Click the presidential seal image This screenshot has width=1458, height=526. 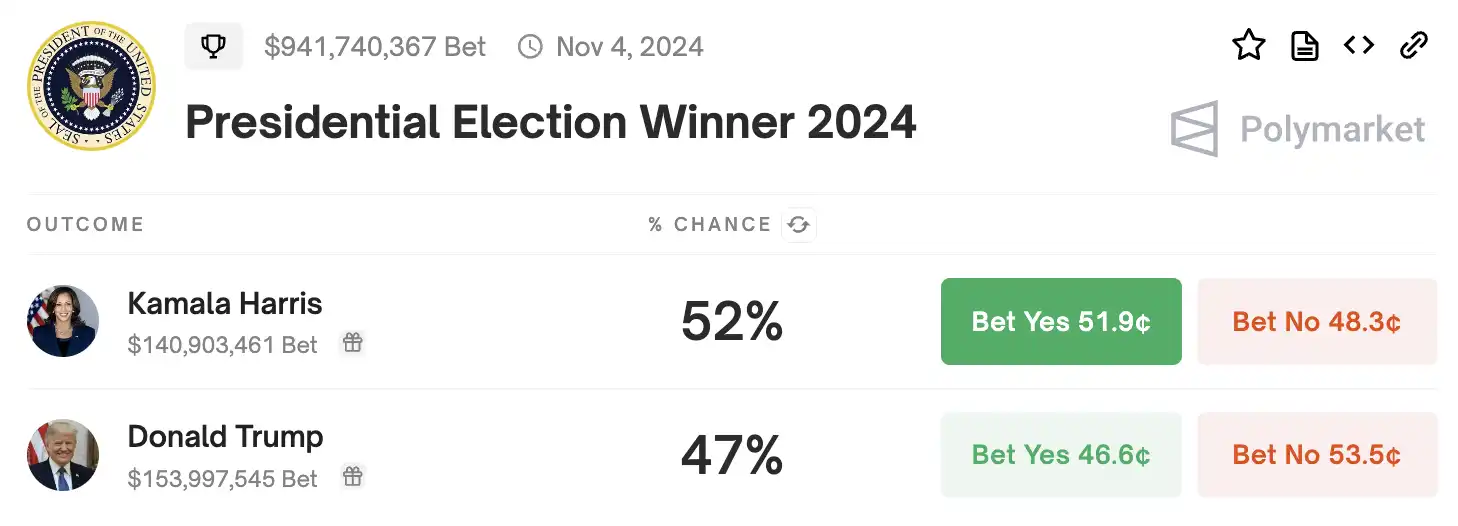click(x=92, y=86)
